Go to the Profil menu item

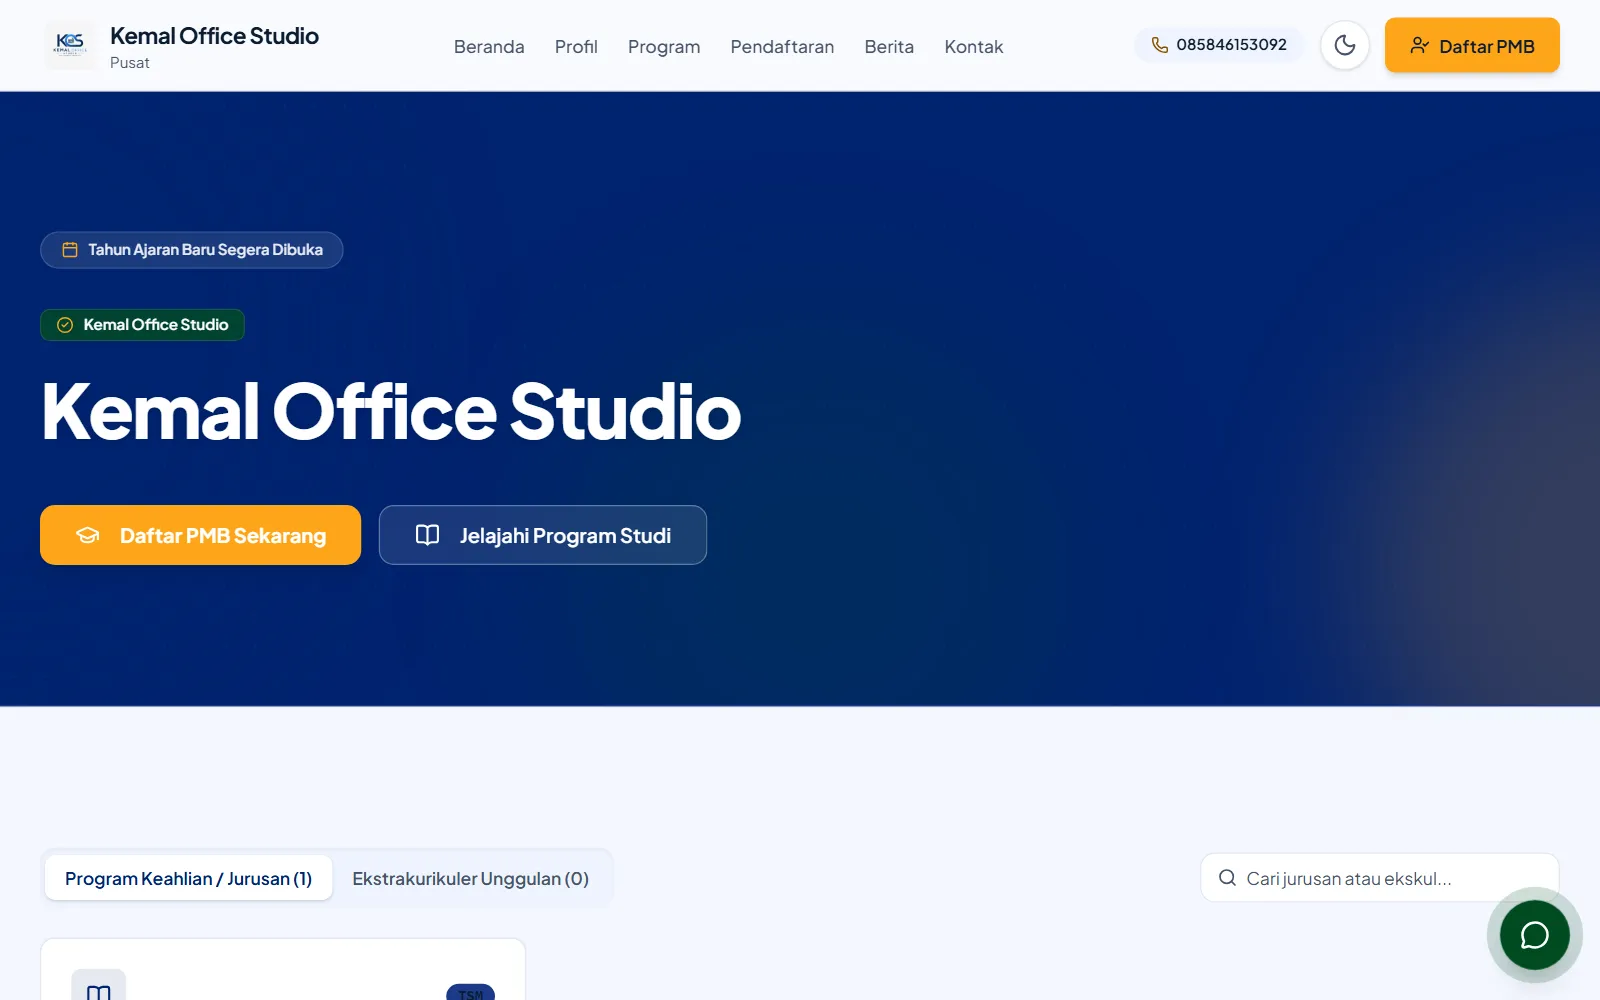[576, 46]
